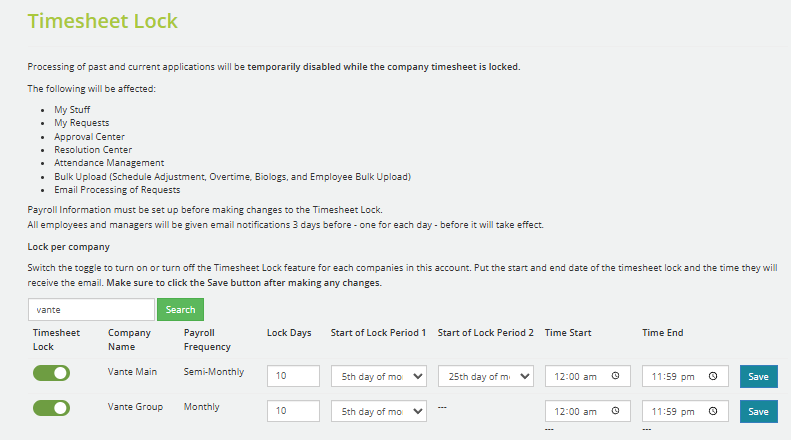Click clock icon in Vante Group Time Start

click(x=615, y=411)
